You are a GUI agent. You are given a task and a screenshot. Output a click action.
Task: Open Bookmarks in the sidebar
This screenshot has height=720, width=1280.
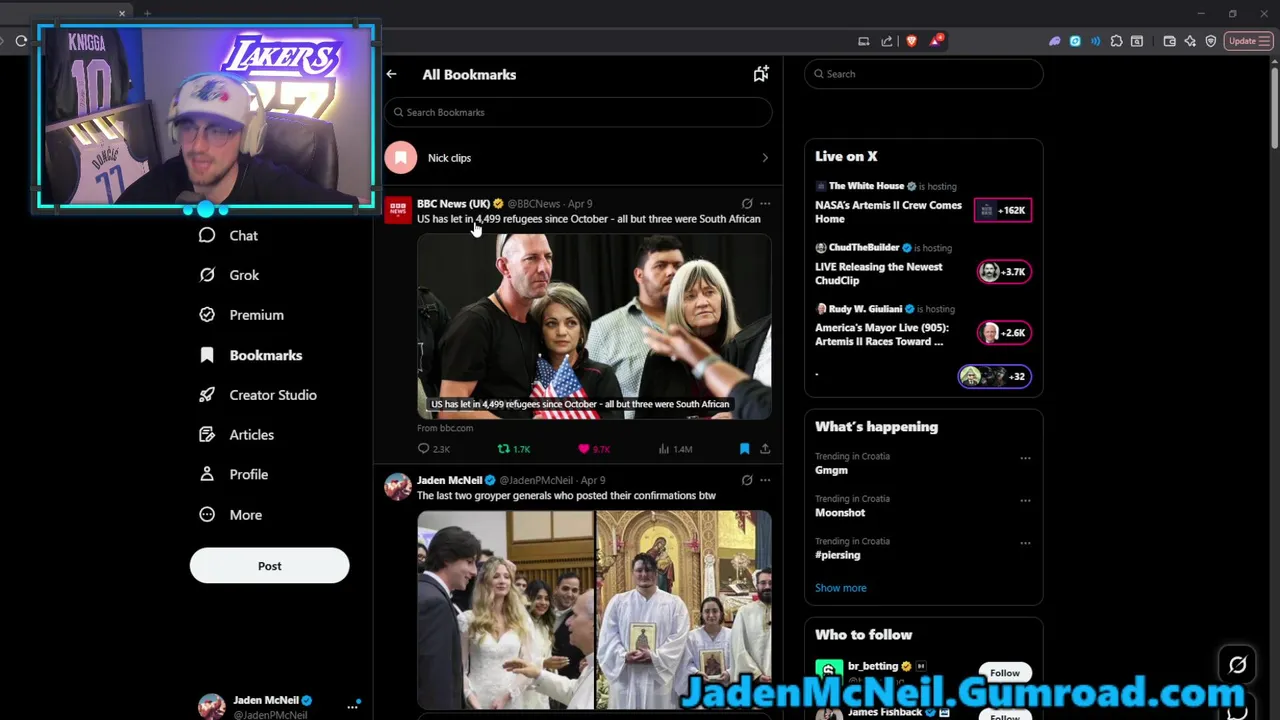tap(250, 355)
